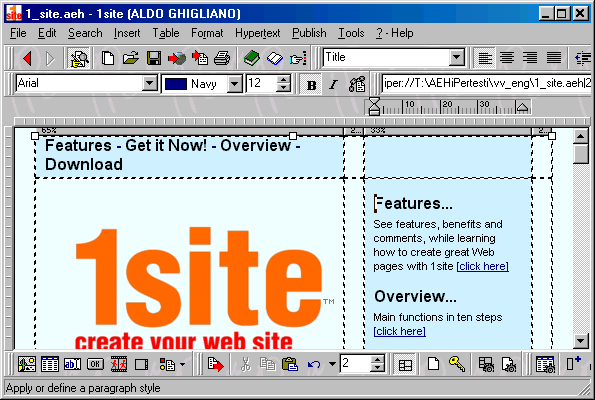Follow the Features click here link
The image size is (595, 400).
(x=482, y=266)
